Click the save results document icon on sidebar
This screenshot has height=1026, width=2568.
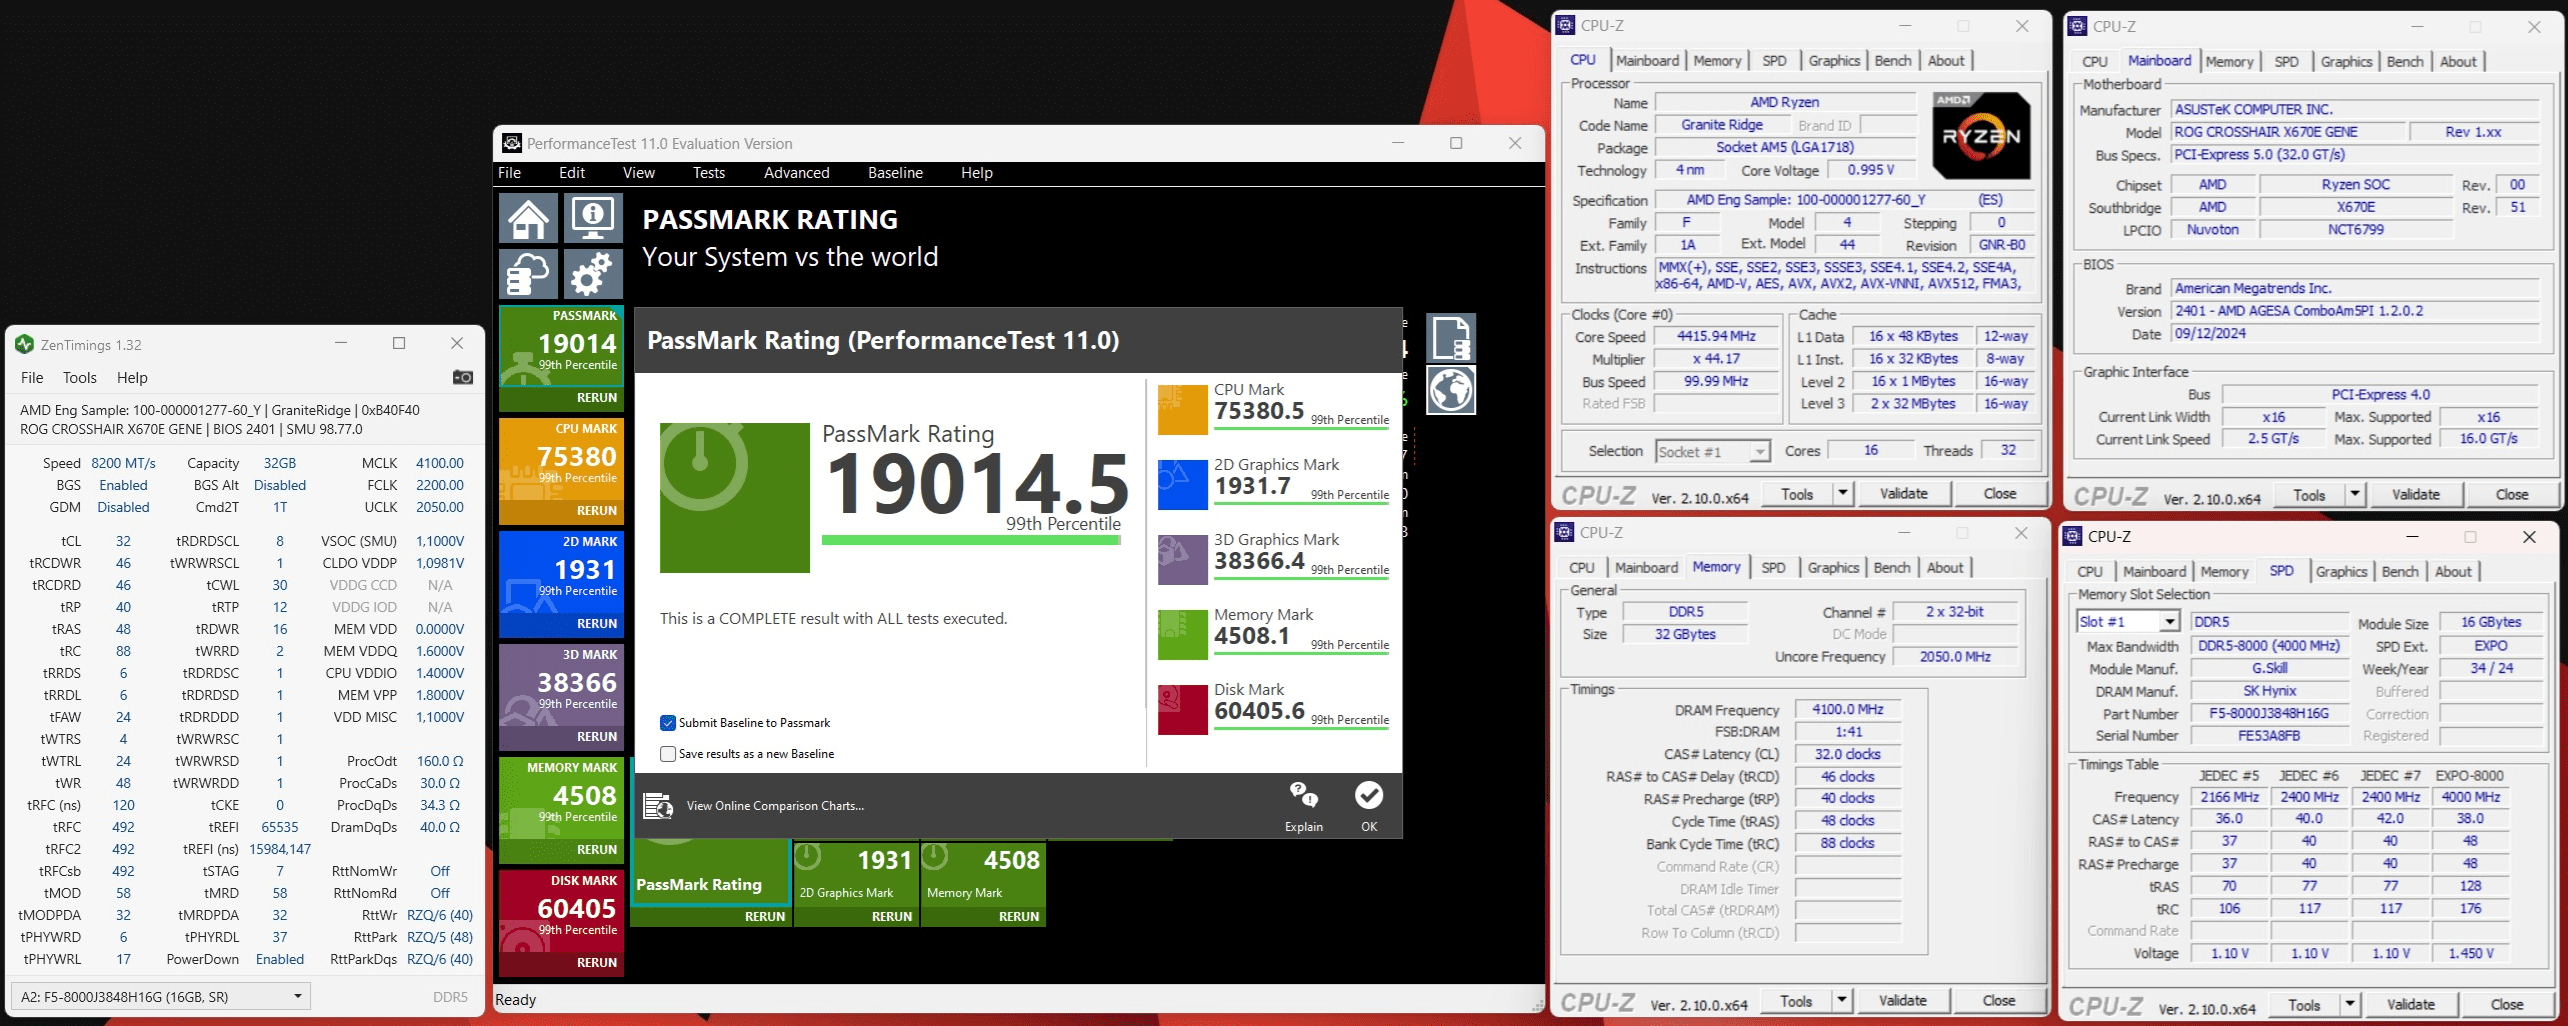[x=1451, y=338]
